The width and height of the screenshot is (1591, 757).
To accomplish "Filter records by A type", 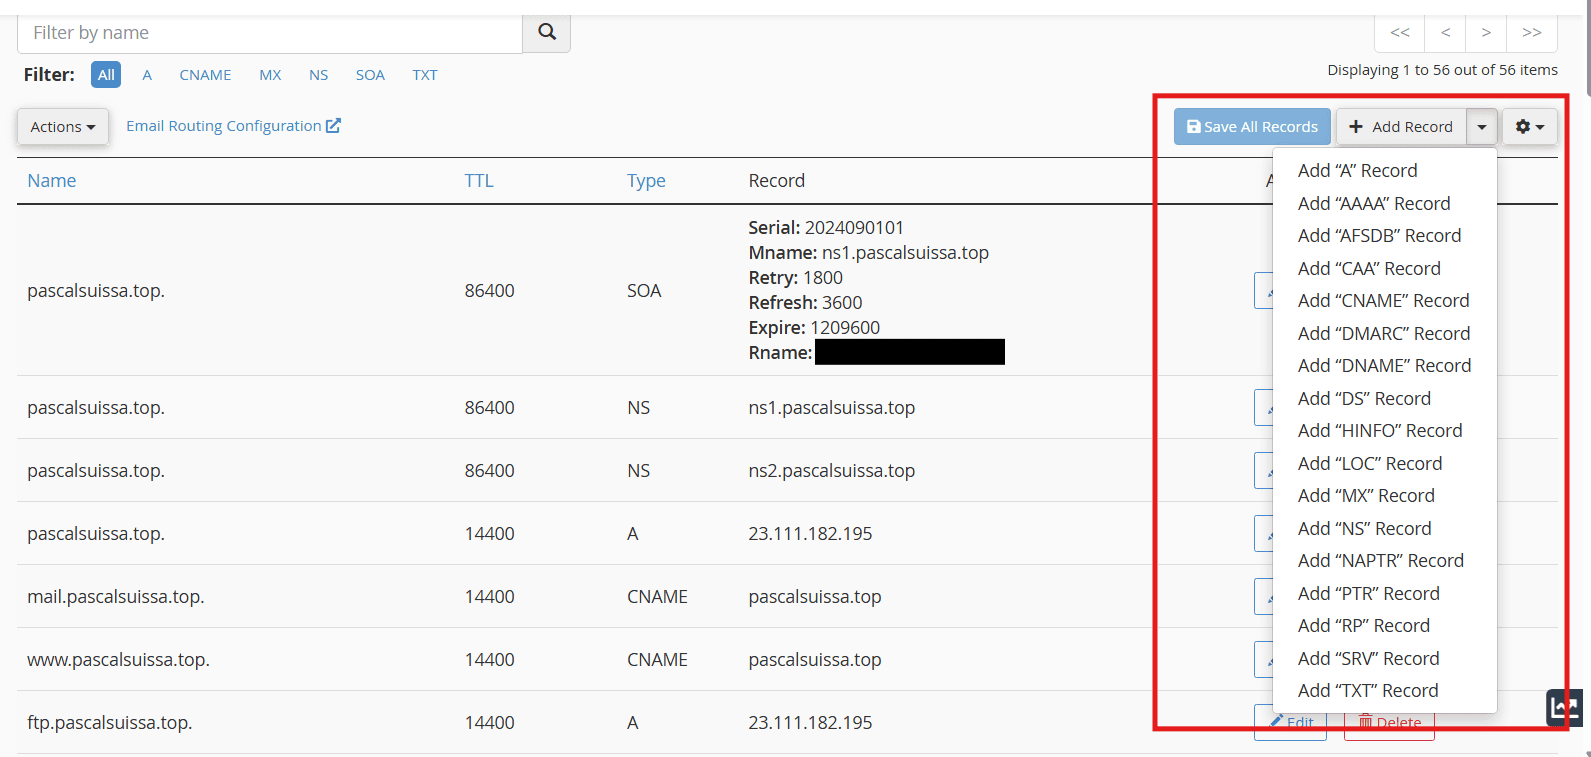I will [x=147, y=75].
